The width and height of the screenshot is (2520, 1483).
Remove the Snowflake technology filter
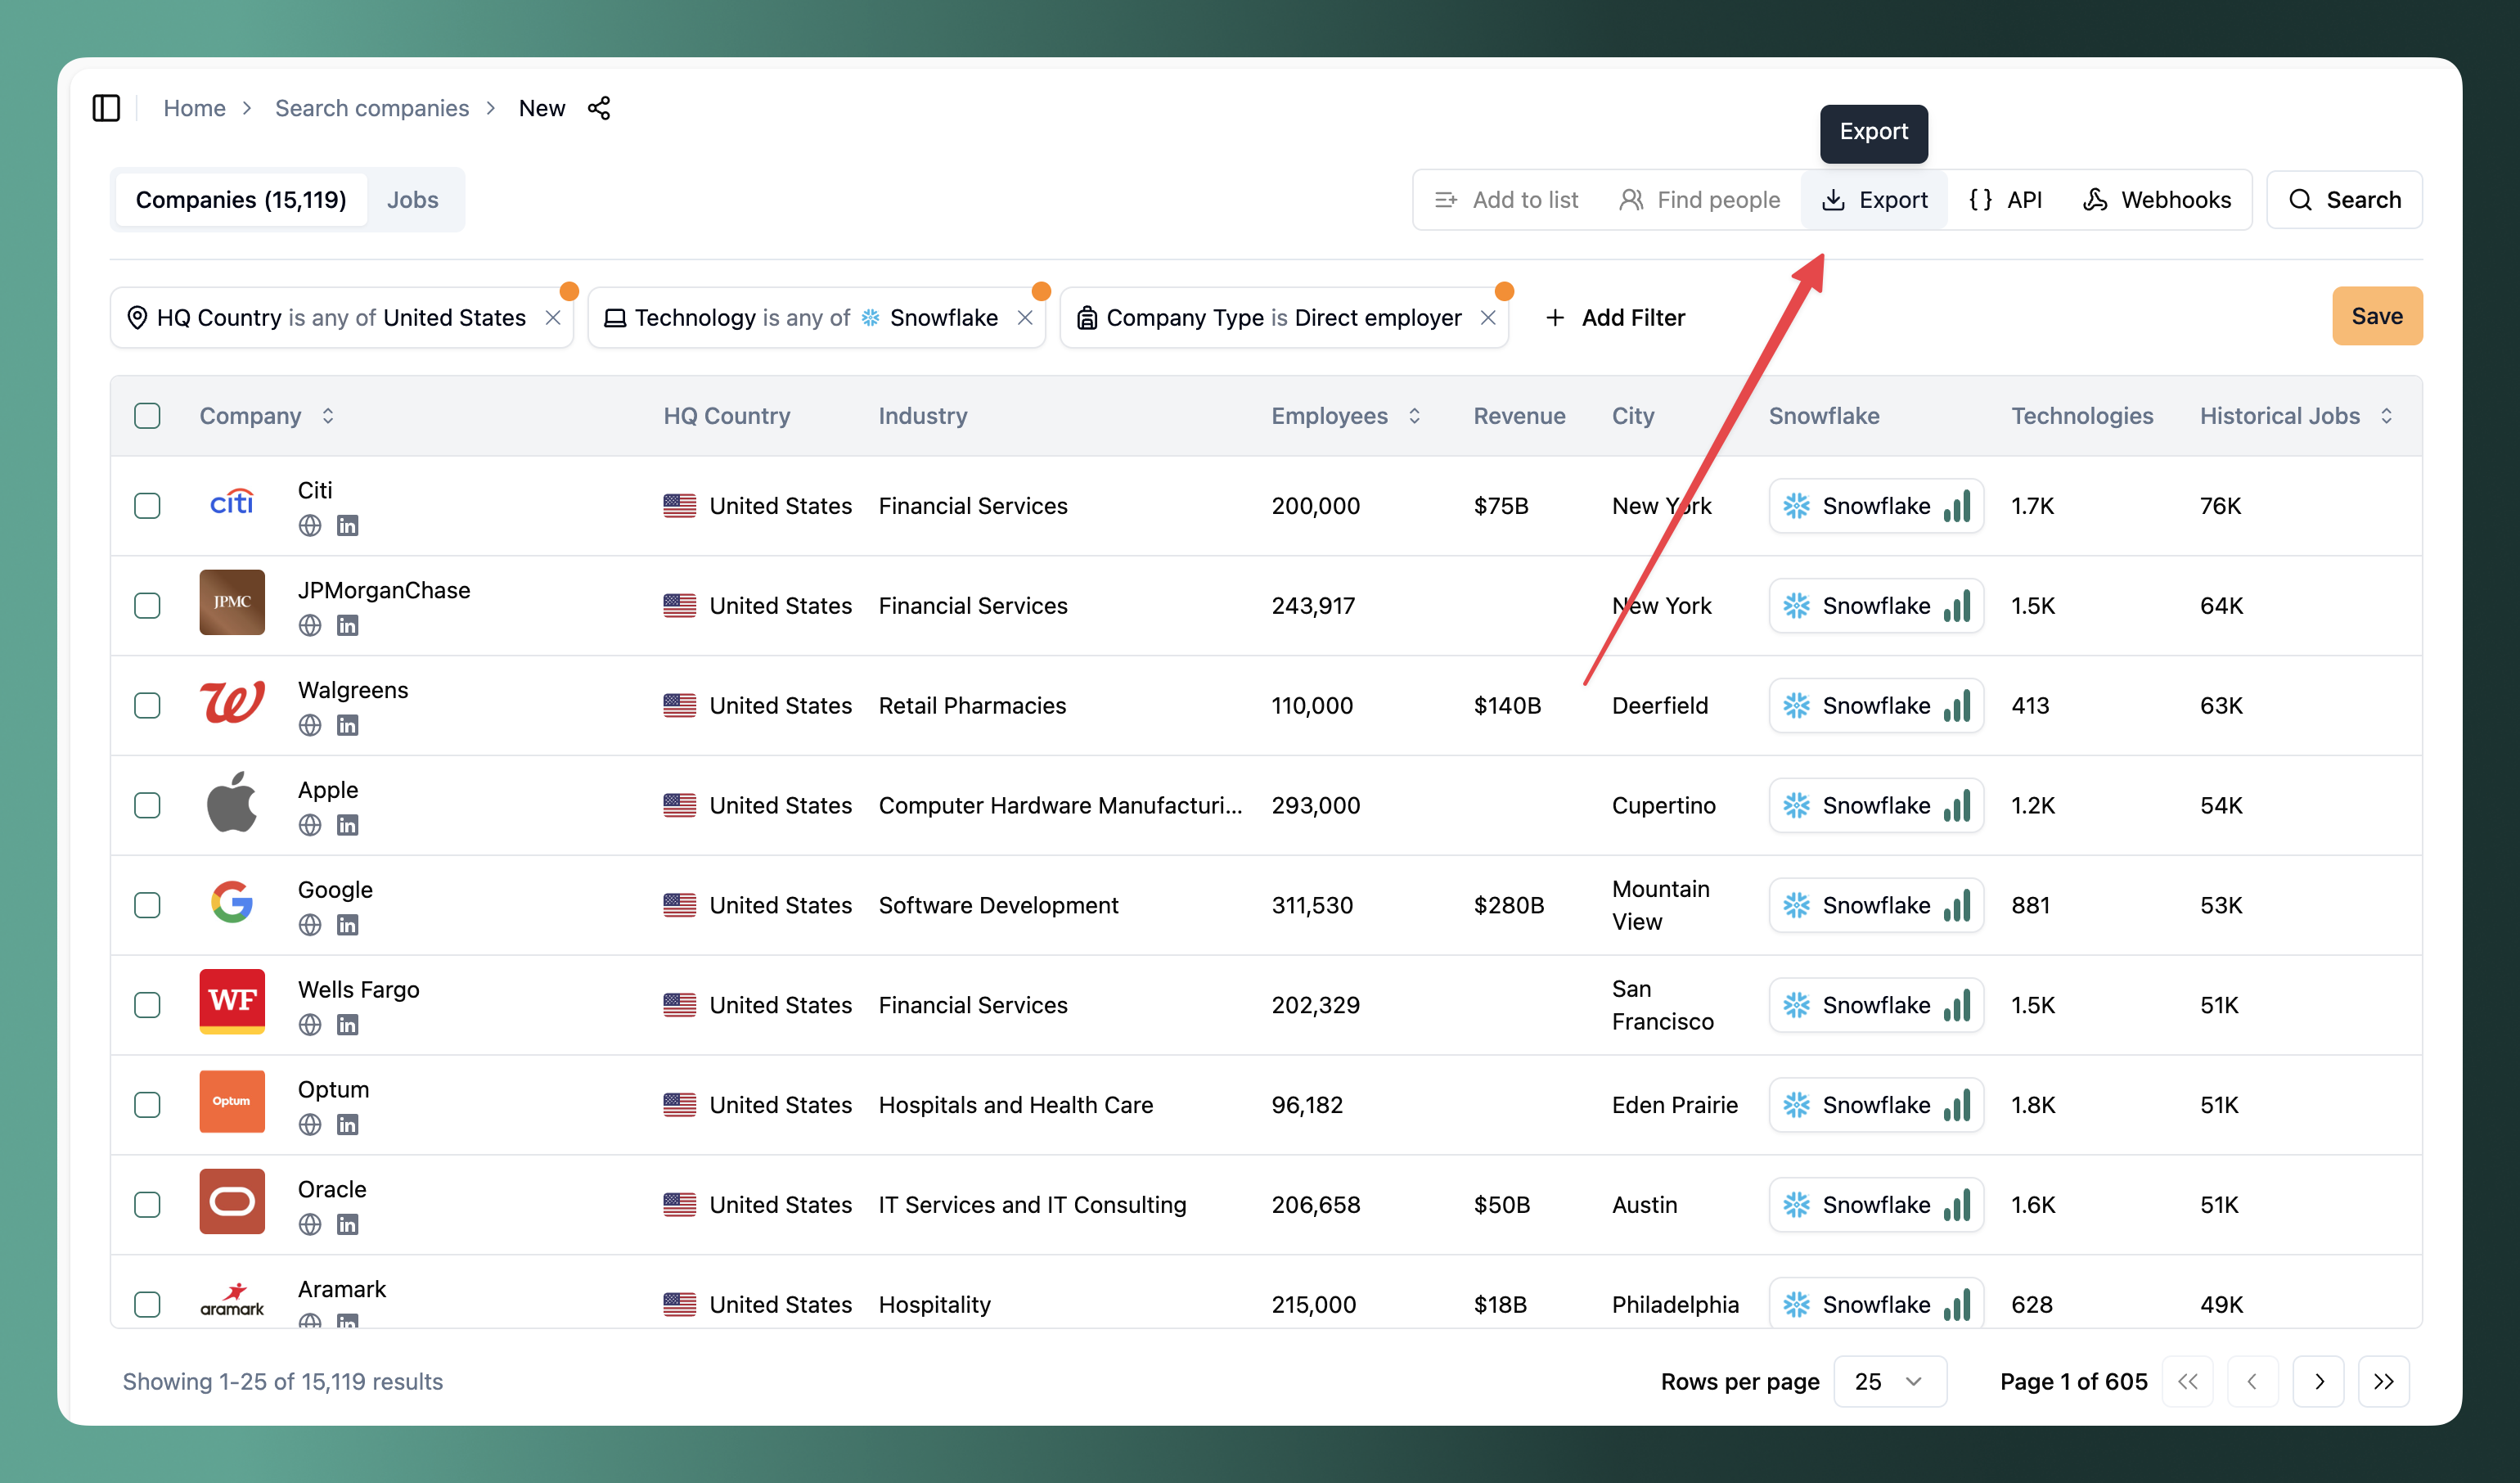[x=1025, y=318]
